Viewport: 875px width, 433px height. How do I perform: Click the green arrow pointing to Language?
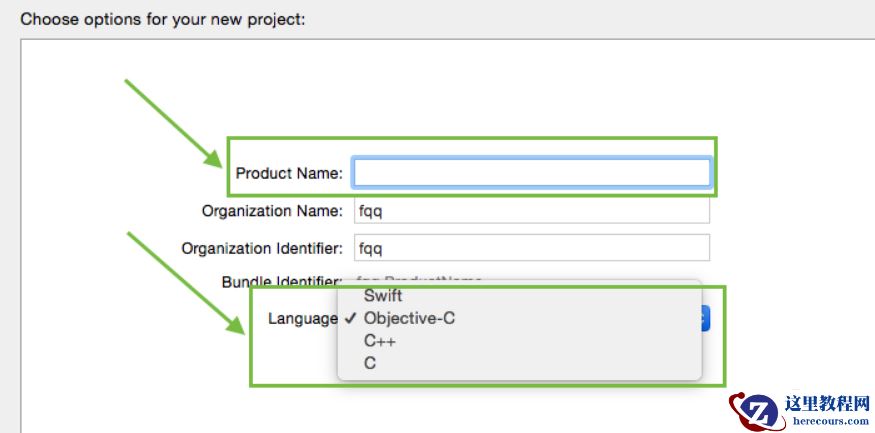click(184, 282)
